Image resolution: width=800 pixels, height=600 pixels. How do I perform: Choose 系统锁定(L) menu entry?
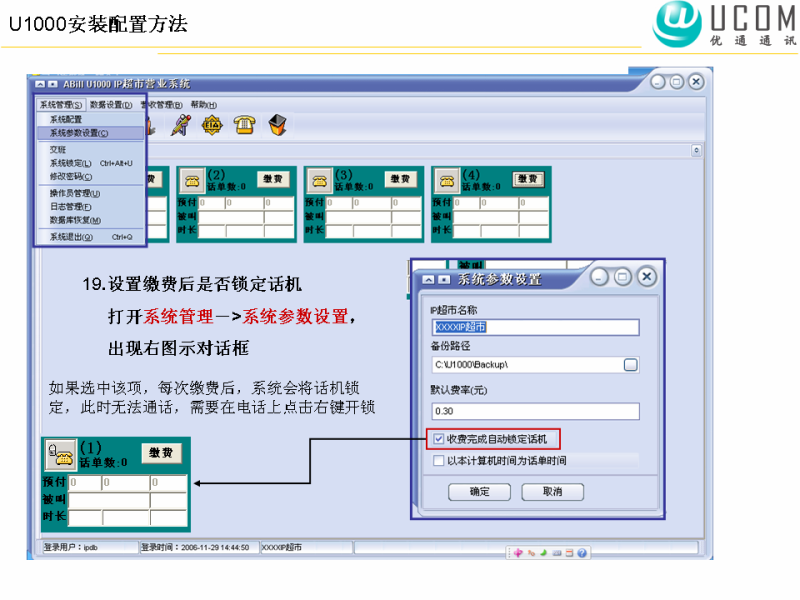point(90,163)
